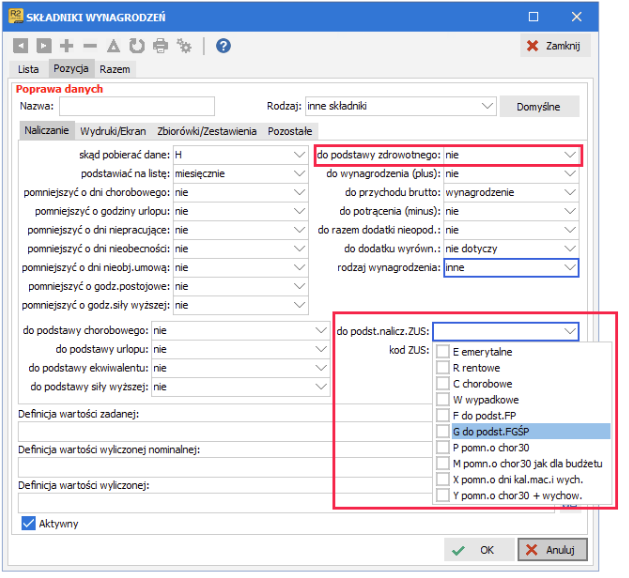This screenshot has width=629, height=578.
Task: Check E emerytalne option
Action: pyautogui.click(x=443, y=351)
